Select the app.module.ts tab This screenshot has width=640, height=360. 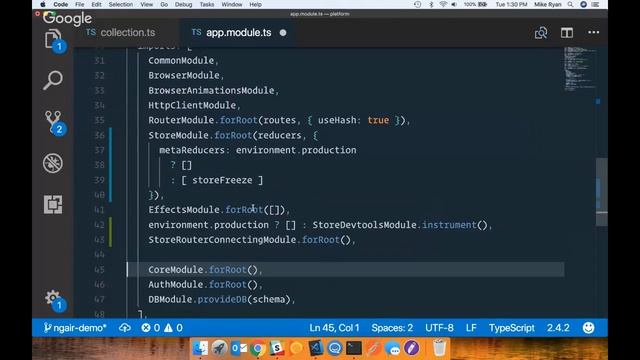[x=238, y=33]
